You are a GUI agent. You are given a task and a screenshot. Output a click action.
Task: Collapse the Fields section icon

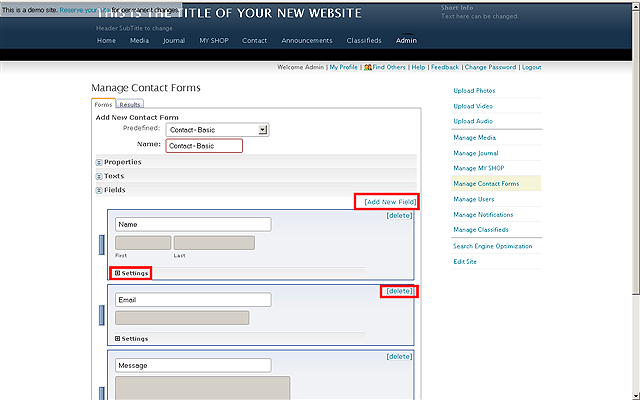click(99, 190)
